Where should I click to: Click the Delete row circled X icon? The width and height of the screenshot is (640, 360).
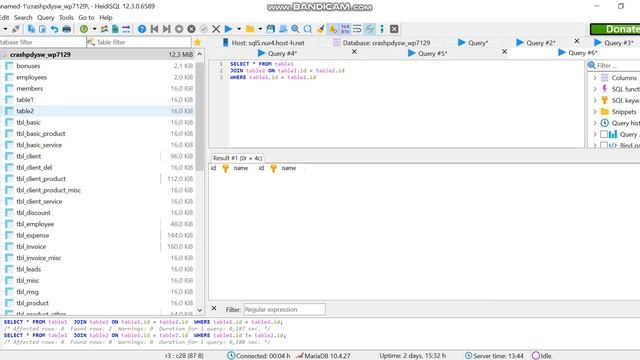click(191, 29)
